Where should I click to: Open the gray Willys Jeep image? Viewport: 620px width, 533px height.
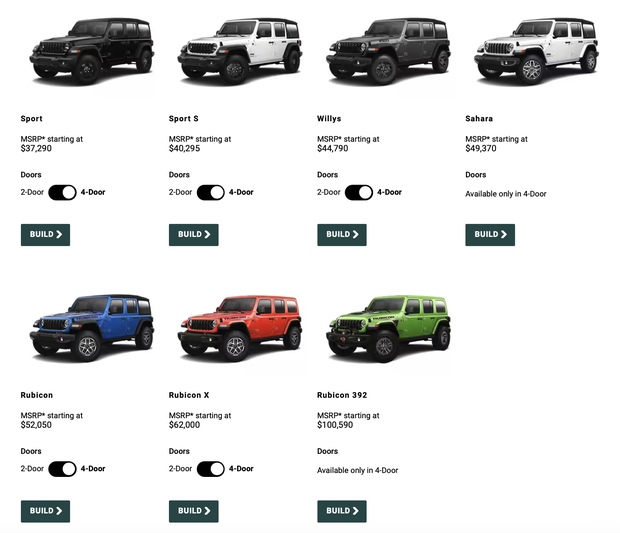[x=388, y=51]
